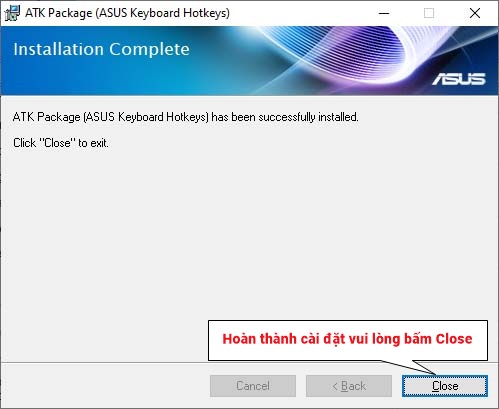The height and width of the screenshot is (409, 499).
Task: Click the callout's pointer tail above Close
Action: [413, 367]
